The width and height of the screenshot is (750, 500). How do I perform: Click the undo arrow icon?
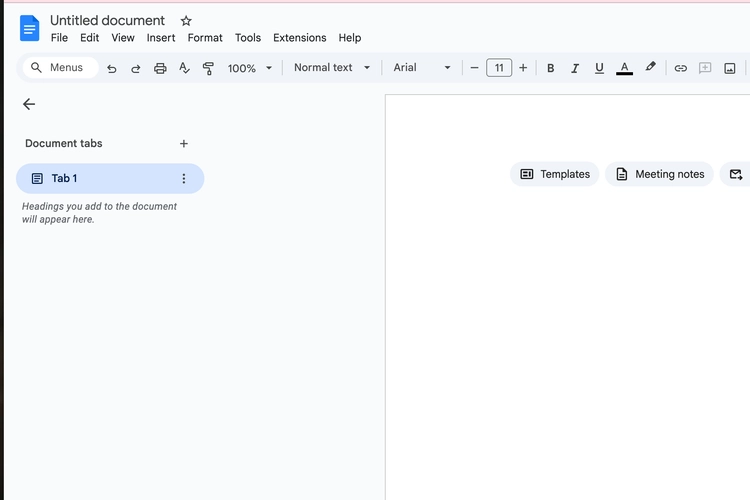(112, 68)
